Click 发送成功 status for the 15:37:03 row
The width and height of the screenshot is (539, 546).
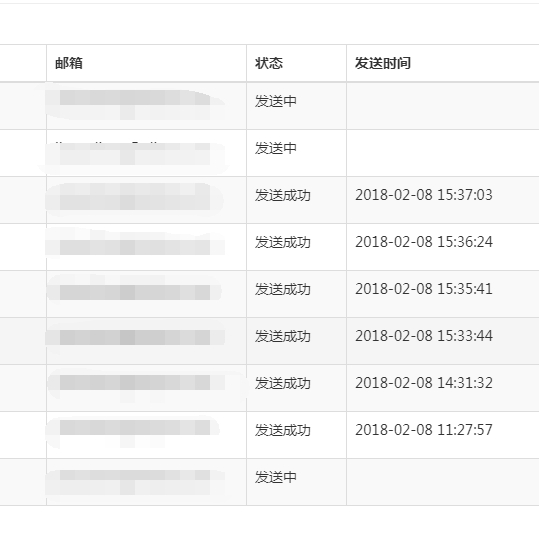[x=283, y=195]
